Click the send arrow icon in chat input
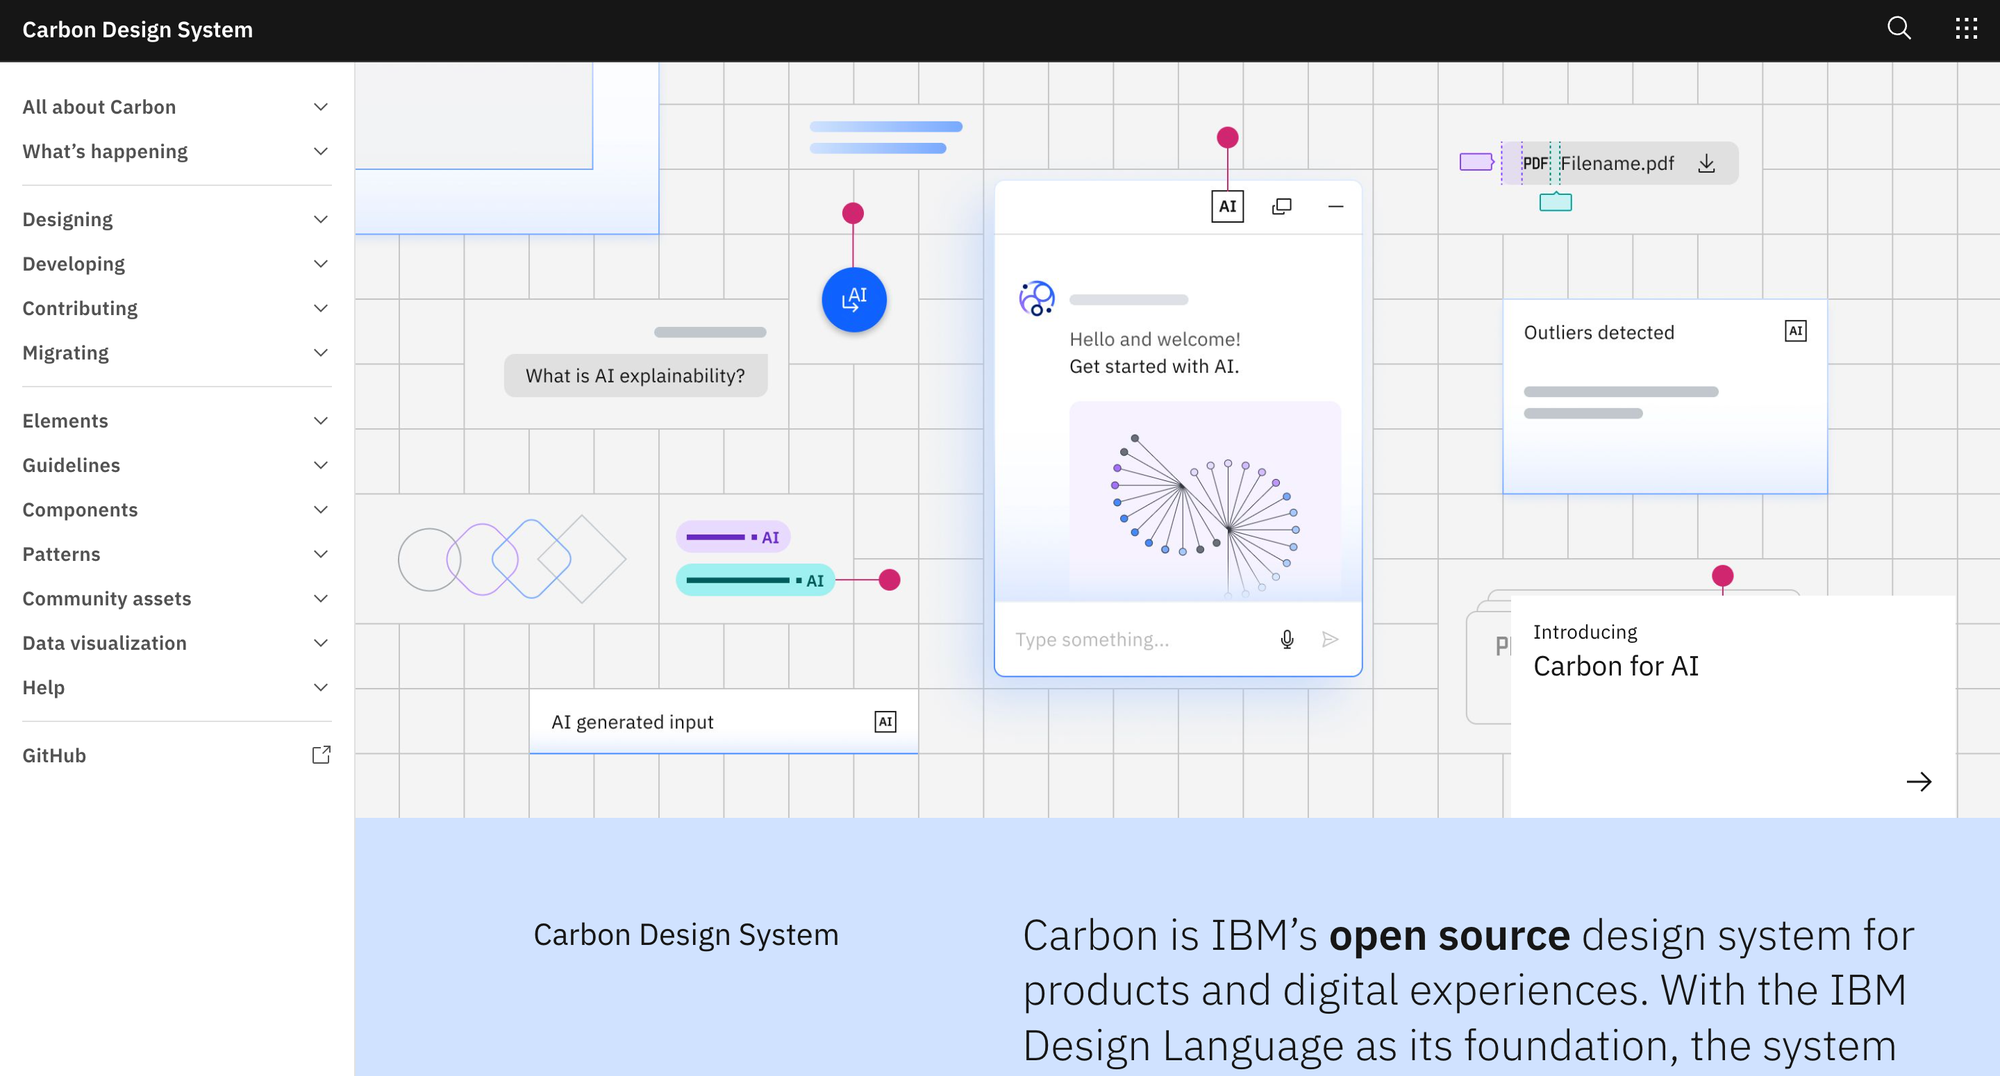 click(x=1330, y=640)
